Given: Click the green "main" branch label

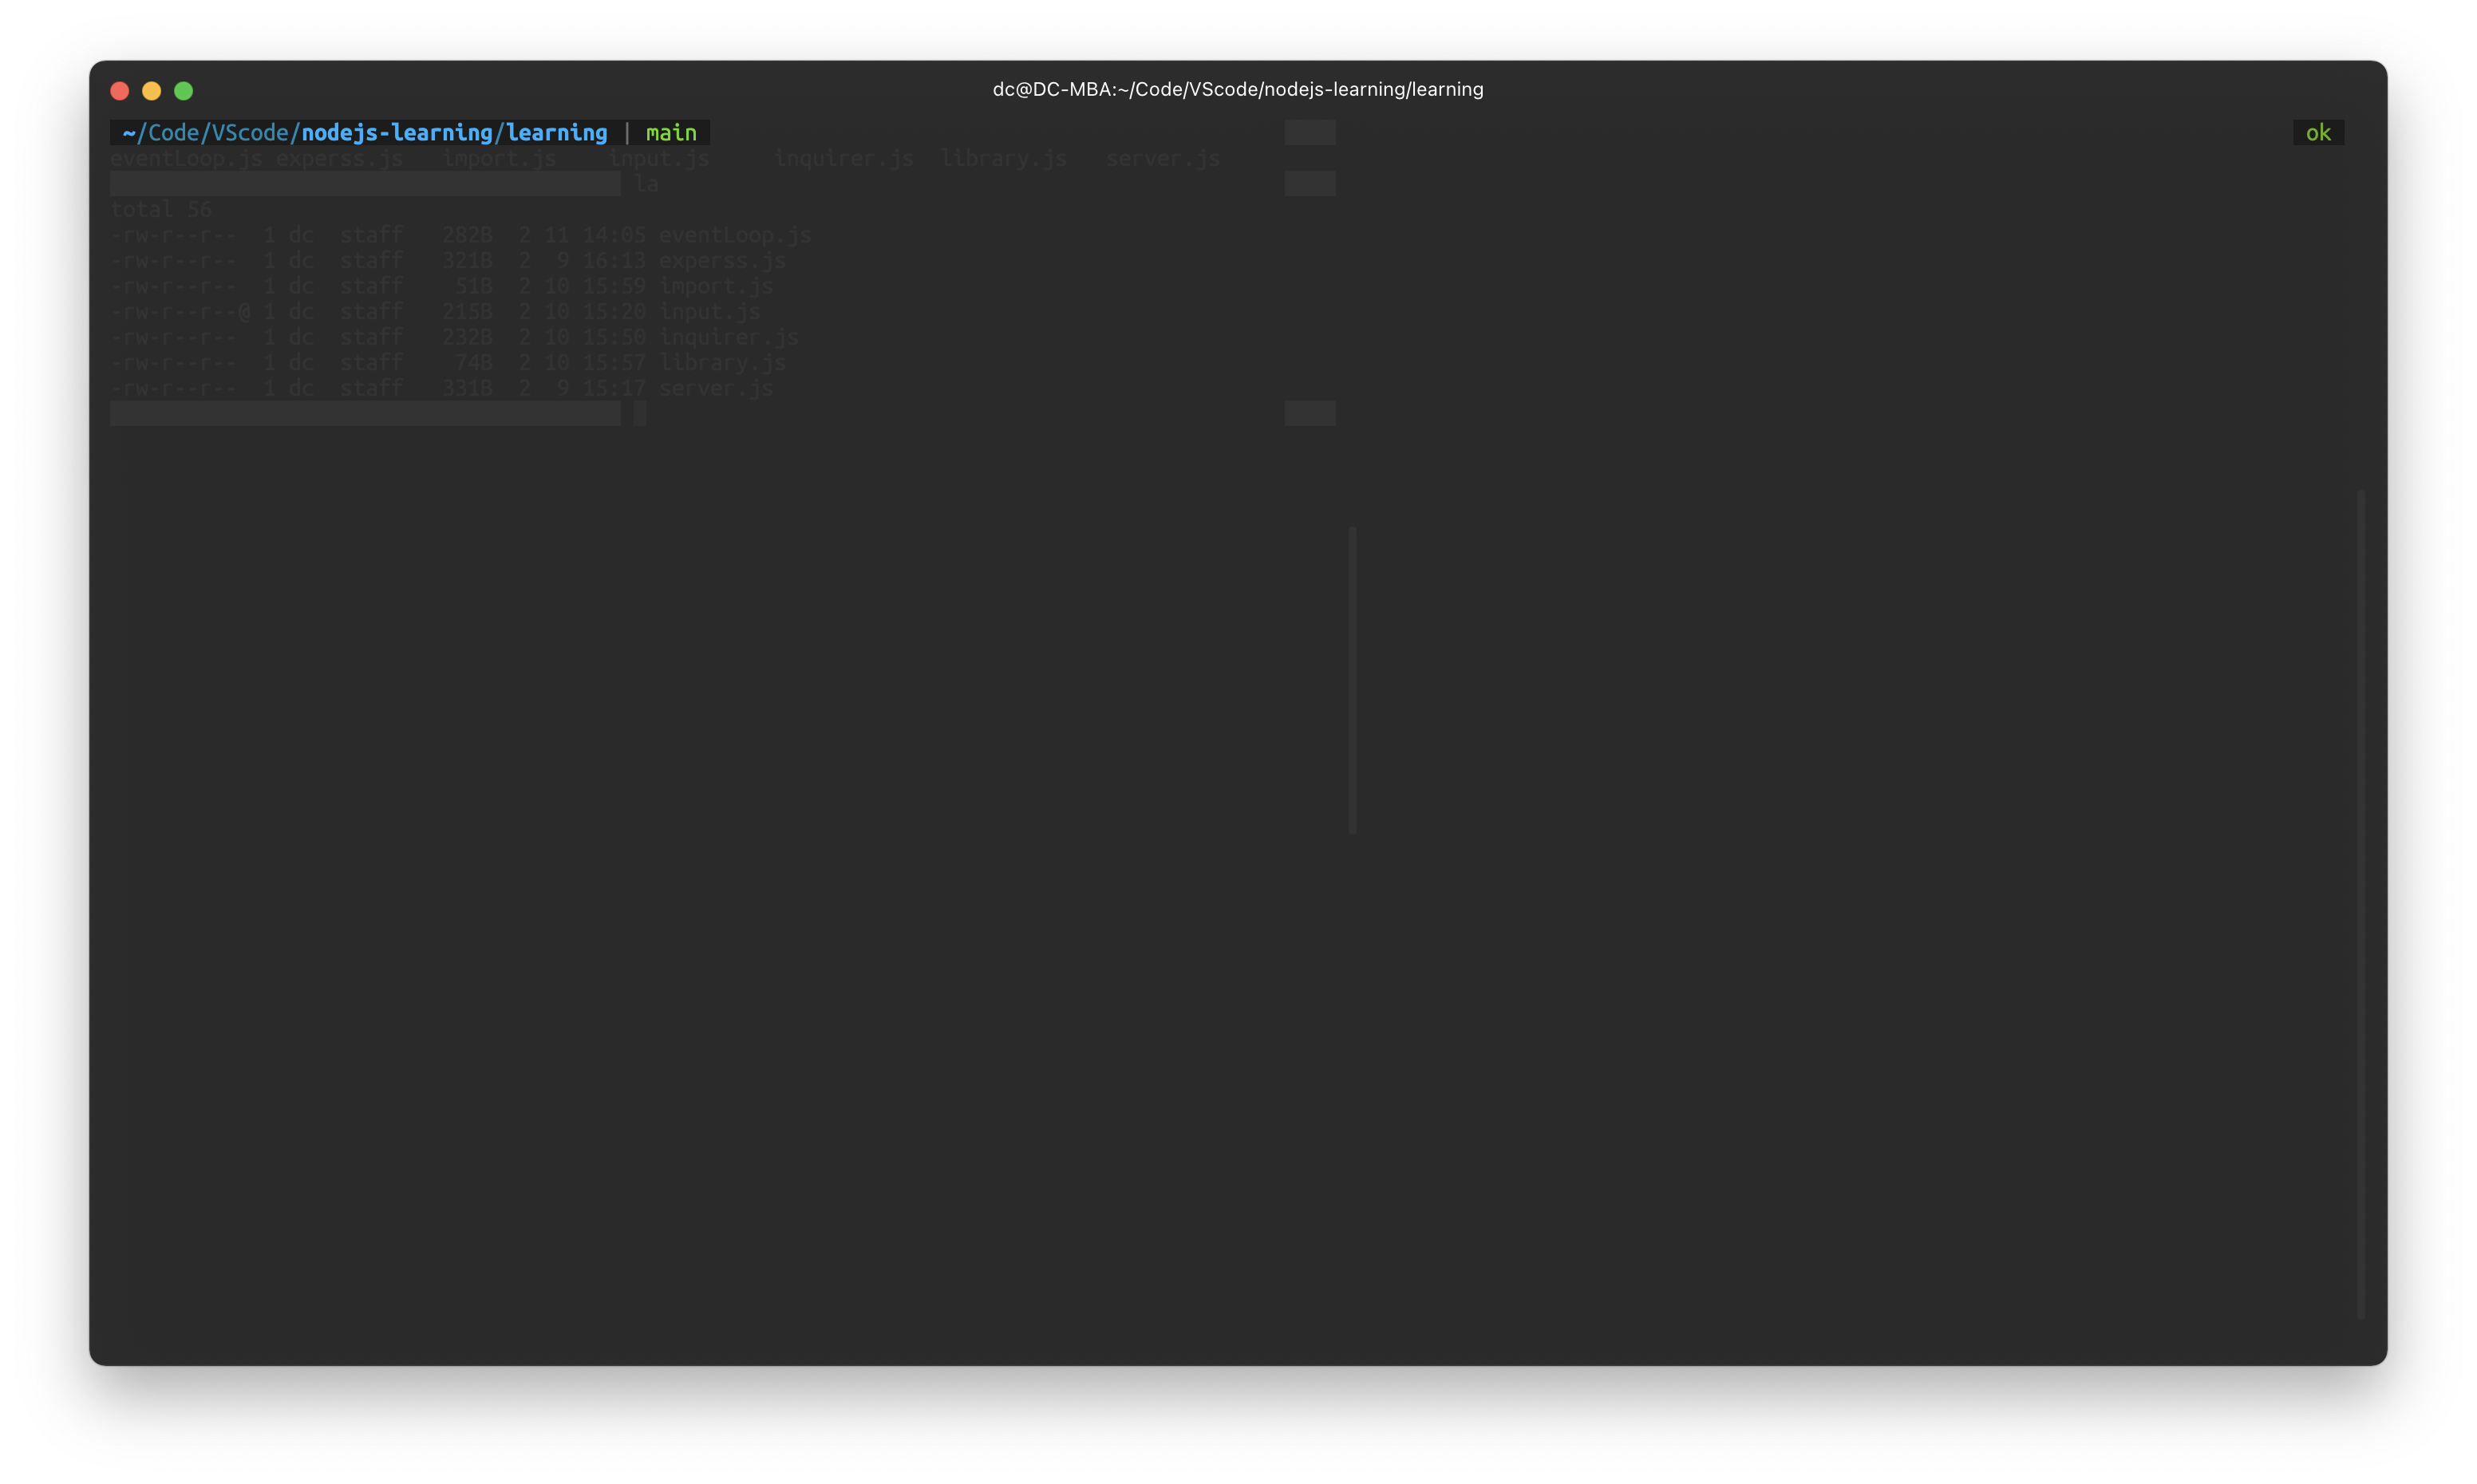Looking at the screenshot, I should (670, 132).
